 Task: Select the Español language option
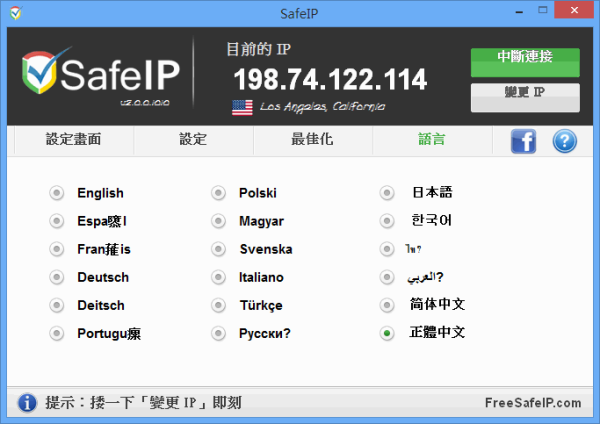coord(57,221)
